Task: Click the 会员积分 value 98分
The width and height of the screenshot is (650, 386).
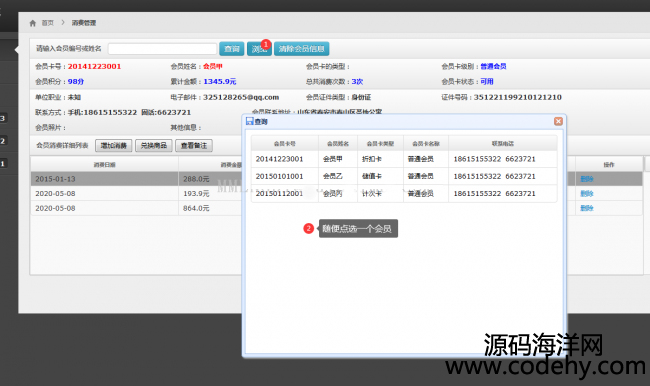Action: (x=76, y=82)
